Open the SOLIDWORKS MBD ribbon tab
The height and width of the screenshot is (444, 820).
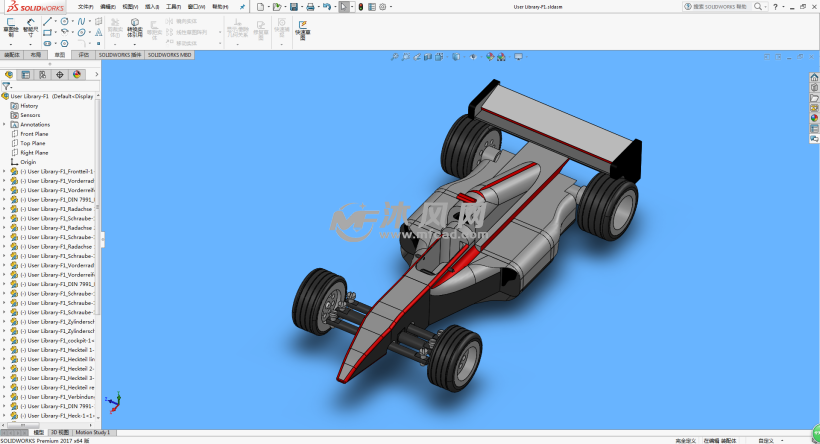pyautogui.click(x=170, y=55)
